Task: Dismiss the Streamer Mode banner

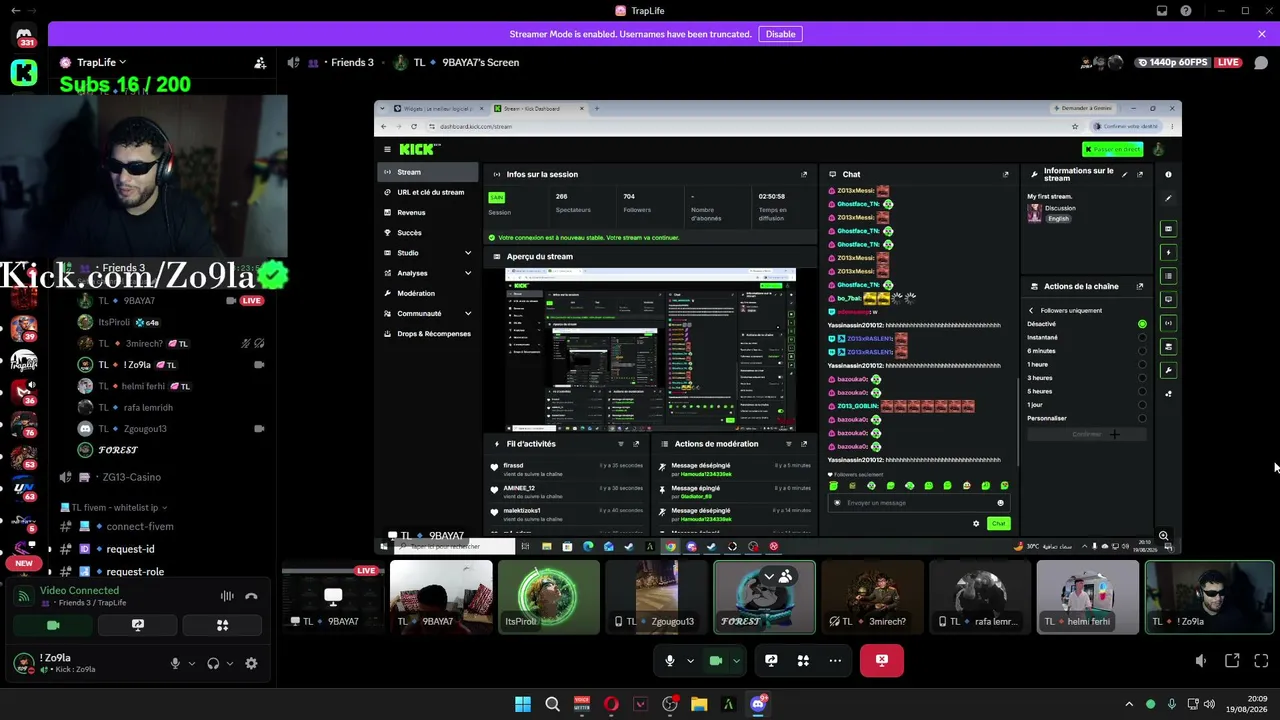Action: (x=1262, y=34)
